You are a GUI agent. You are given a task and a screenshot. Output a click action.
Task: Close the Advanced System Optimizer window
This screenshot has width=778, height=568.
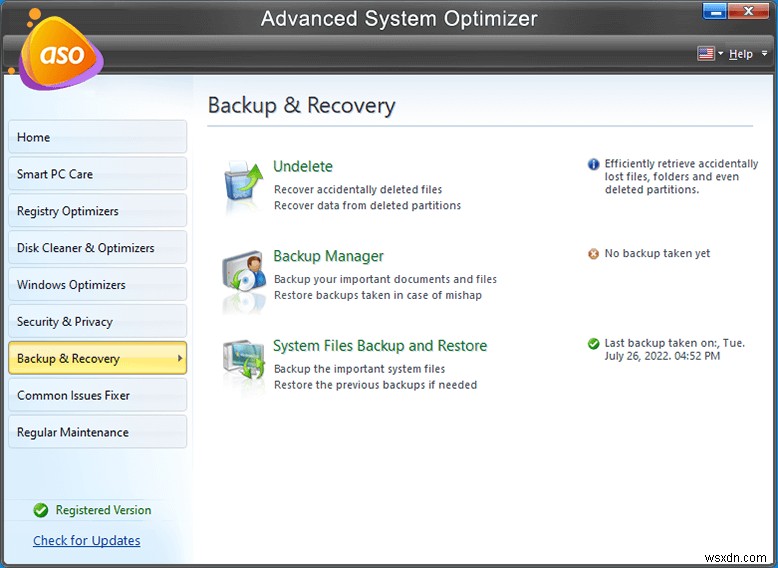point(748,11)
